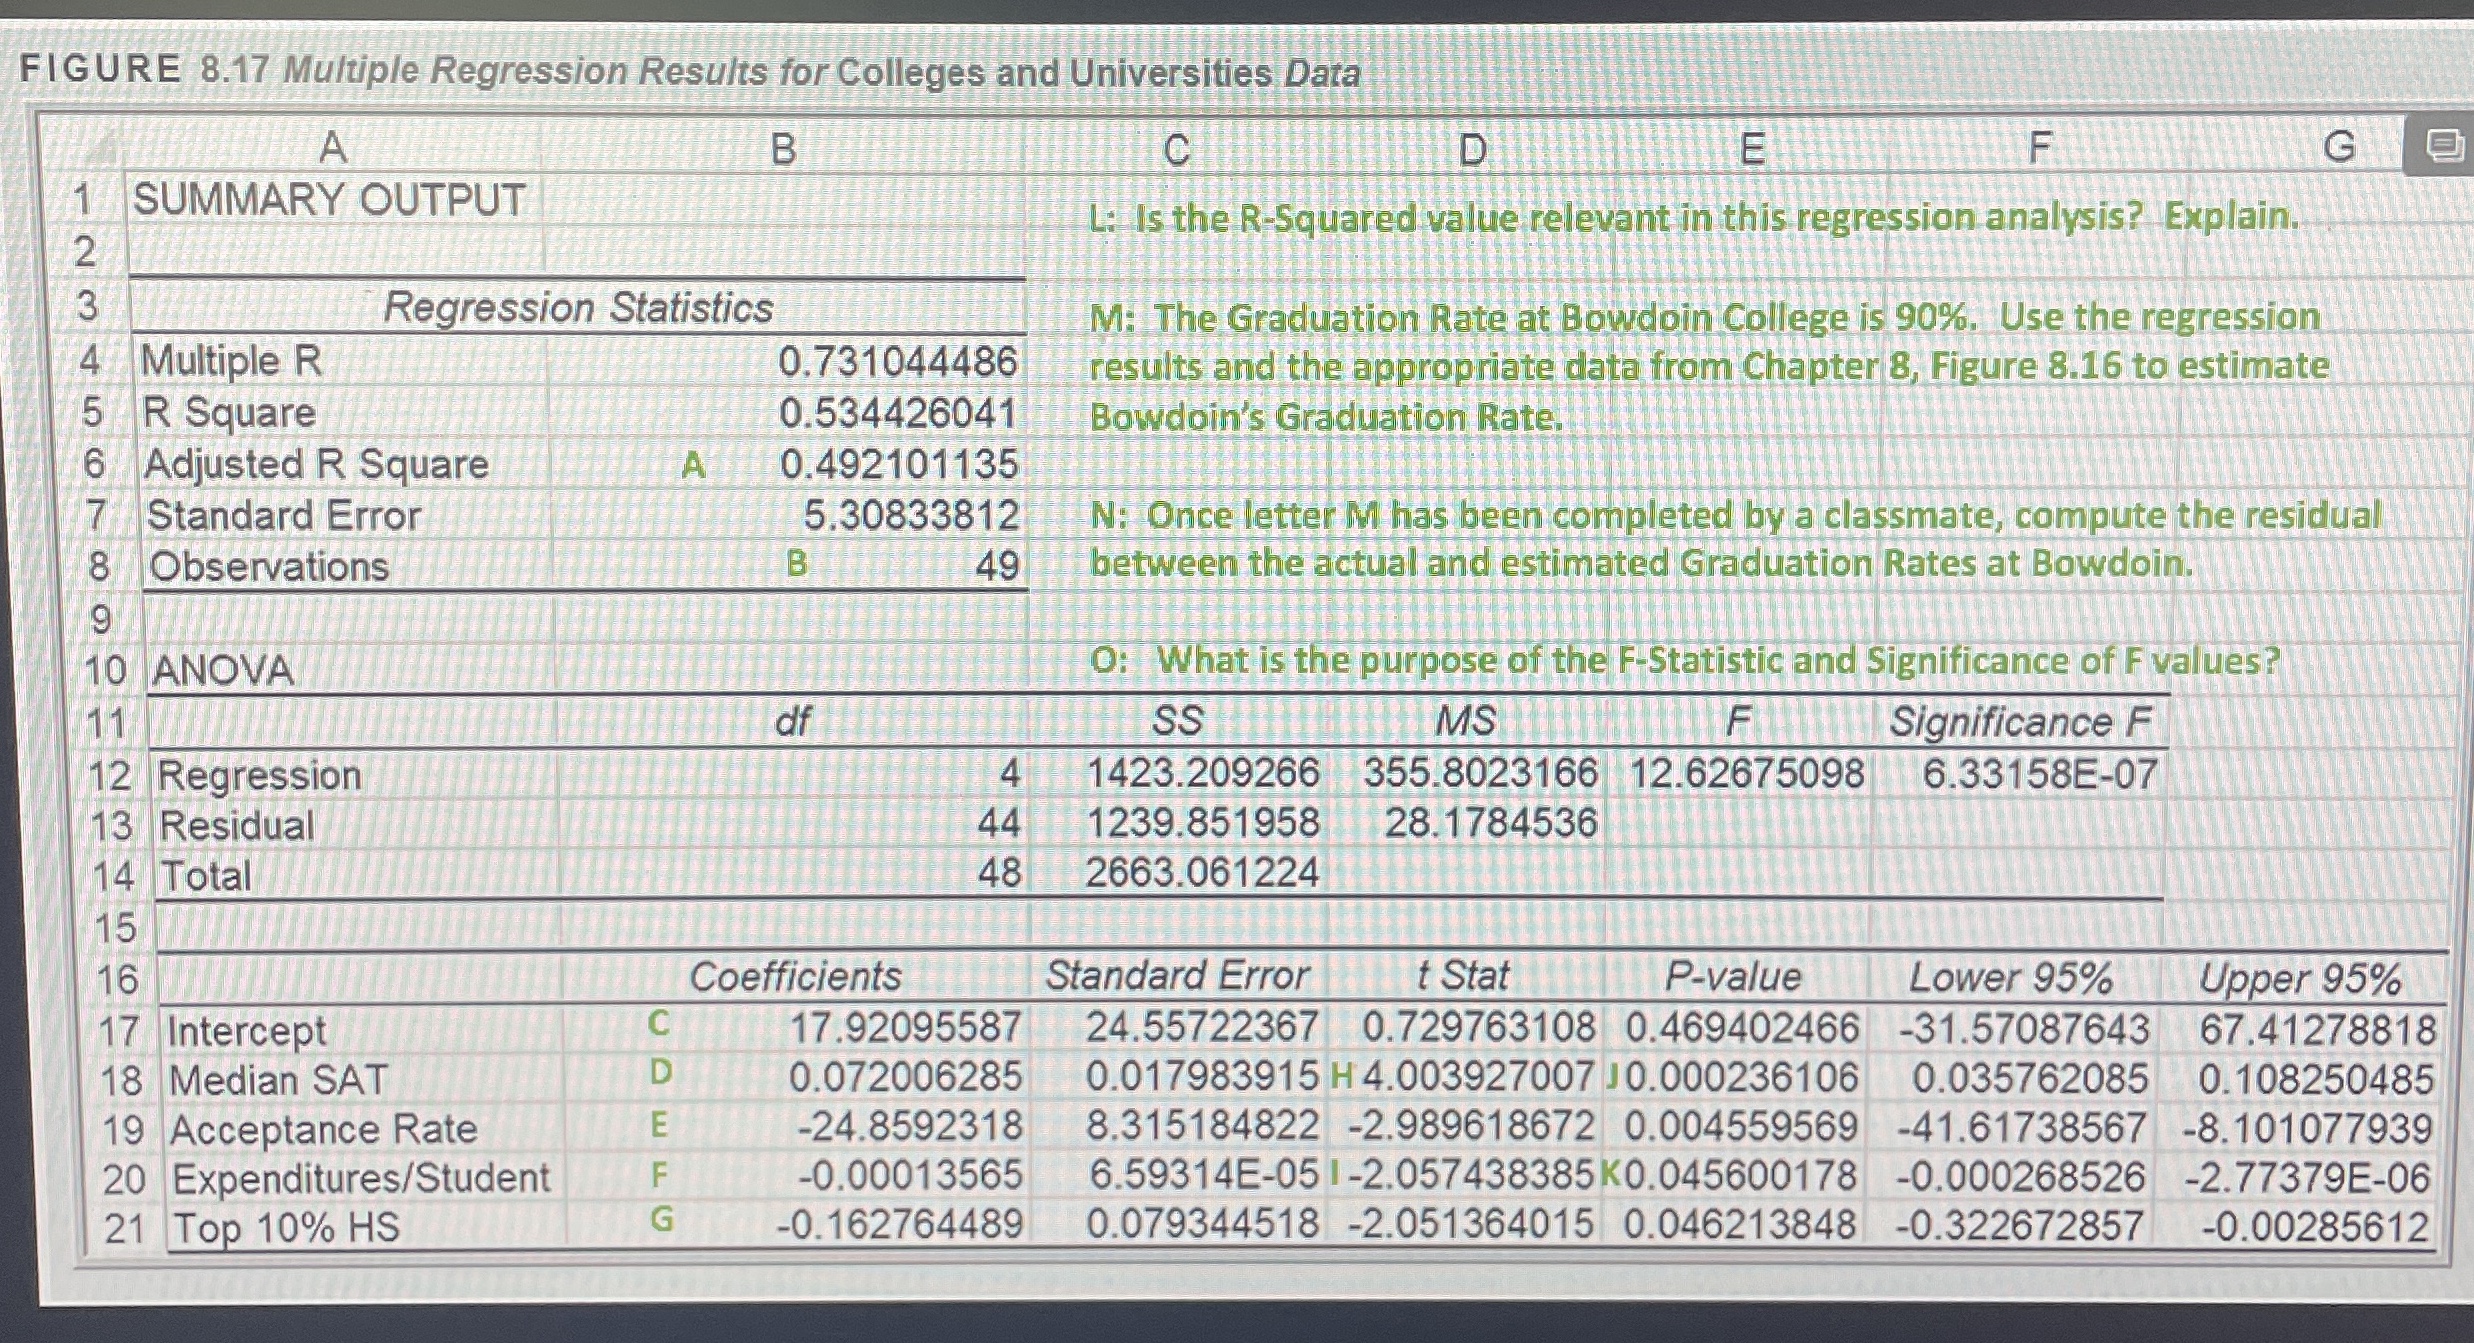Select the SUMMARY OUTPUT cell
This screenshot has width=2474, height=1343.
tap(327, 200)
